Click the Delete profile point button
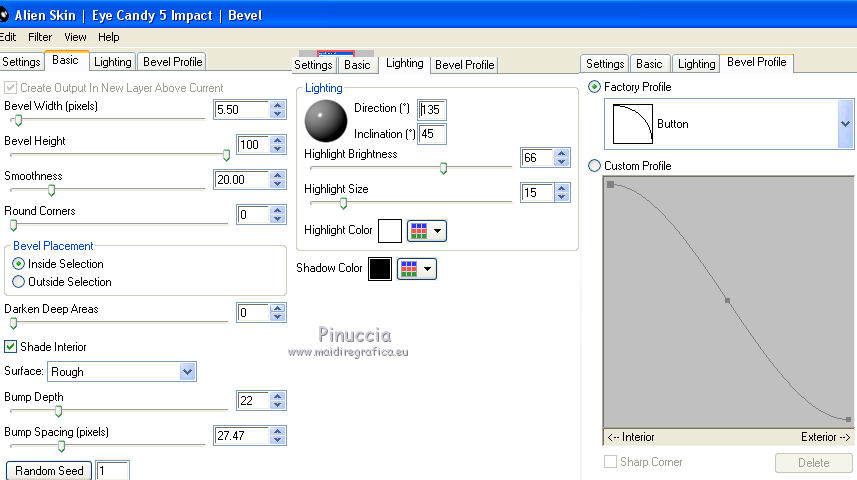 tap(813, 463)
